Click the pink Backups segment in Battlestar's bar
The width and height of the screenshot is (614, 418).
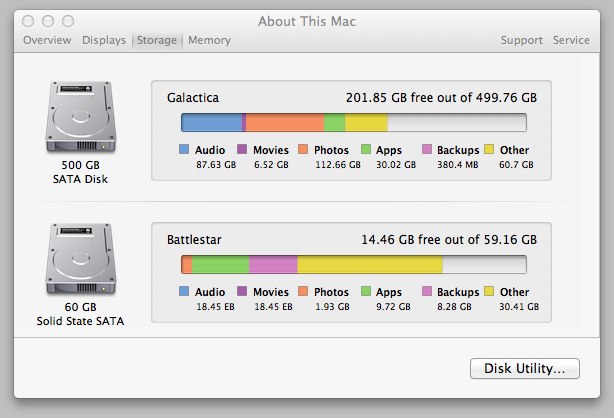tap(273, 265)
